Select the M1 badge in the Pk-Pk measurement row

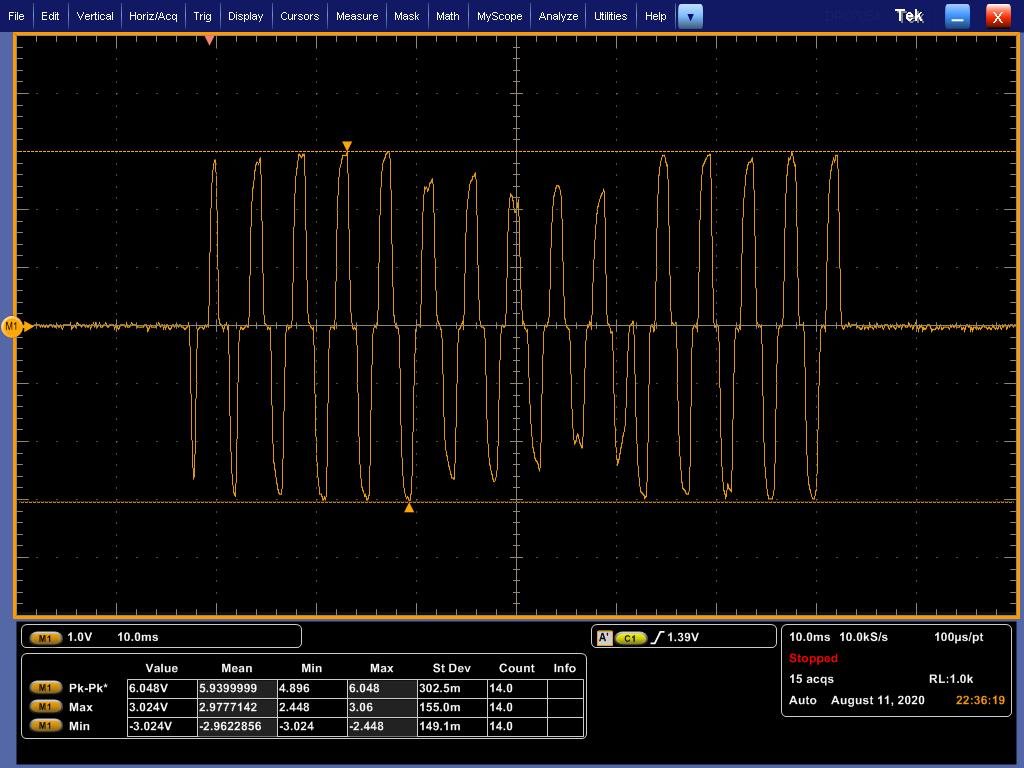tap(44, 688)
